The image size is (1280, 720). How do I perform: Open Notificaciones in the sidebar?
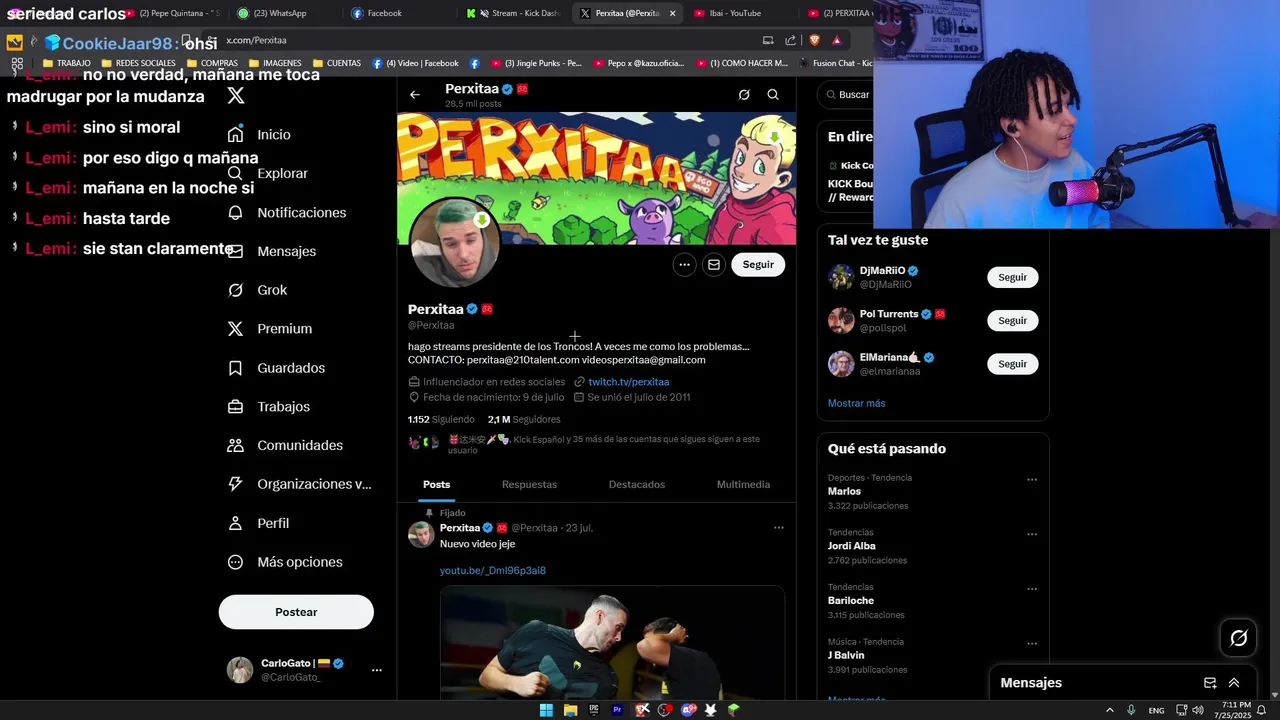click(287, 212)
